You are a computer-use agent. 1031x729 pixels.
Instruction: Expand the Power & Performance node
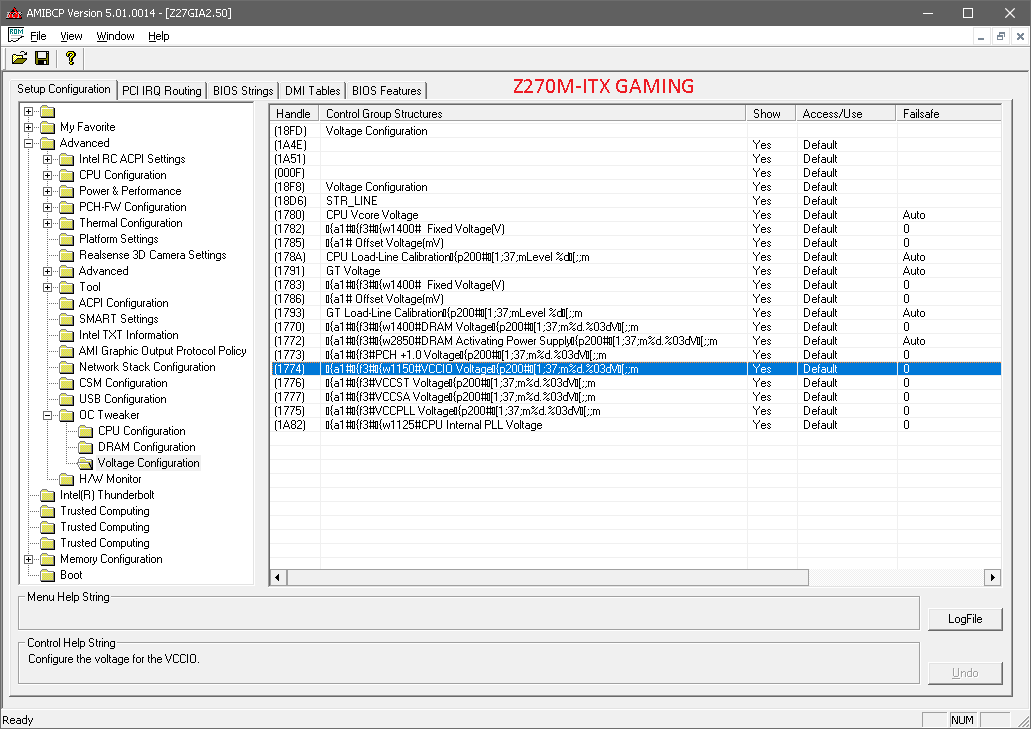point(47,191)
